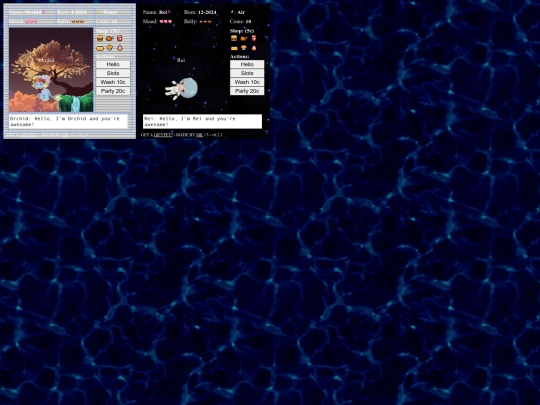Click Orchid's speech message box
The width and height of the screenshot is (540, 405).
click(68, 121)
